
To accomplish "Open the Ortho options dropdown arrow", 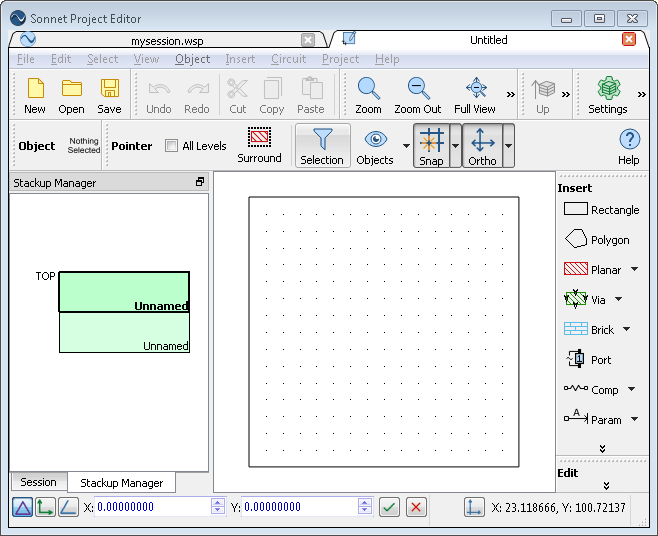I will pyautogui.click(x=508, y=146).
